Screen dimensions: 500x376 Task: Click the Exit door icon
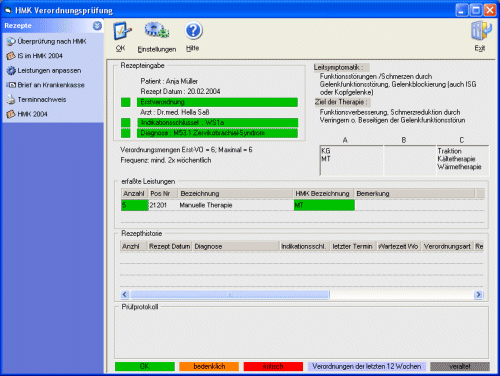tap(481, 31)
